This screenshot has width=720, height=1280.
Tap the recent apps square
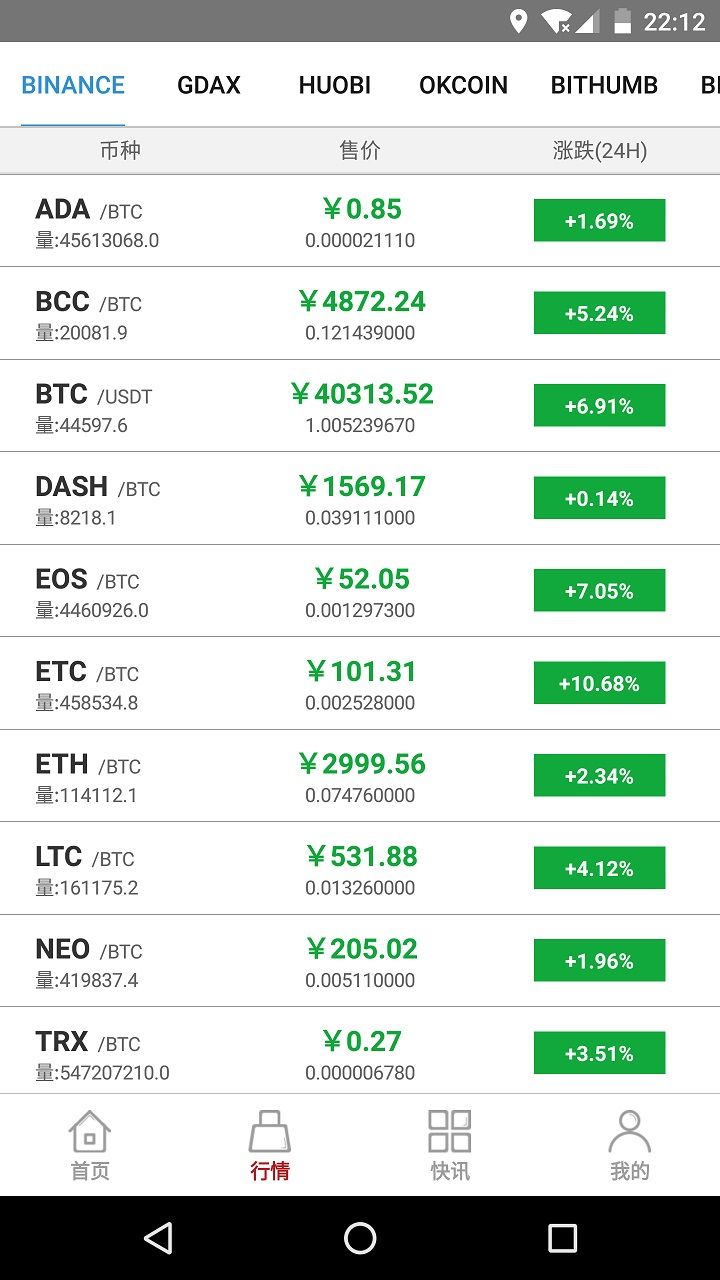[563, 1238]
